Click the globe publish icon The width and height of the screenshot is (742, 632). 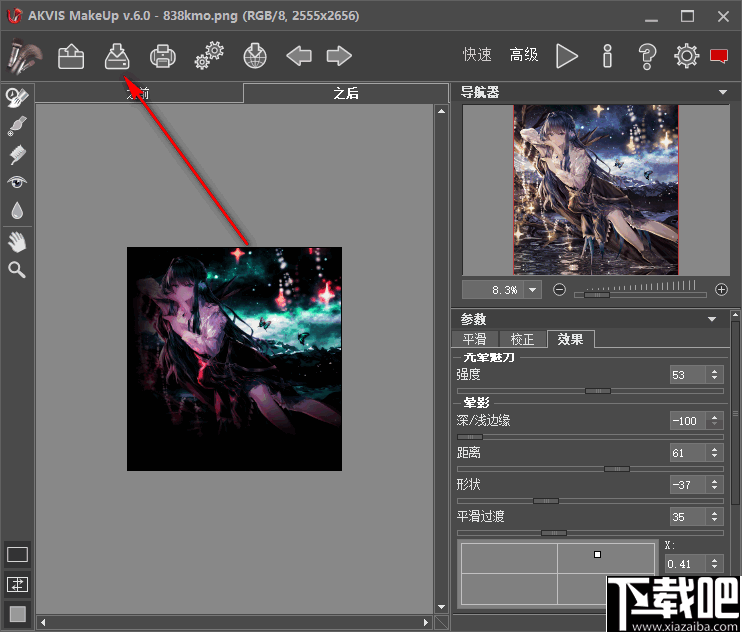pyautogui.click(x=255, y=56)
